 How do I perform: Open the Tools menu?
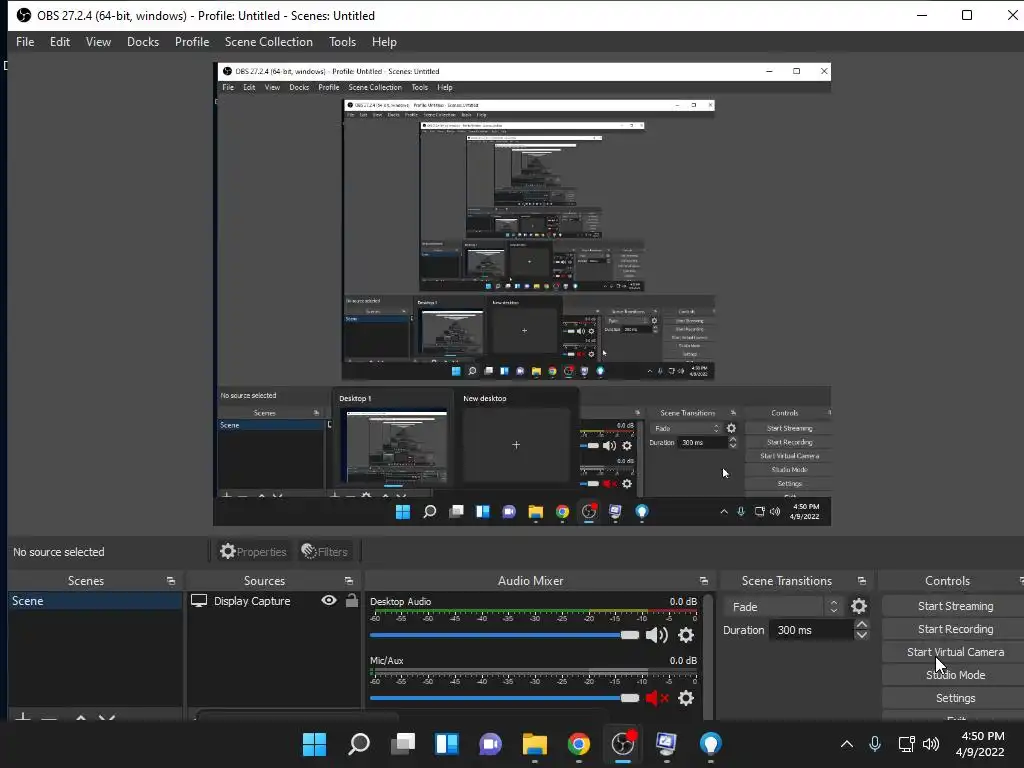(342, 42)
